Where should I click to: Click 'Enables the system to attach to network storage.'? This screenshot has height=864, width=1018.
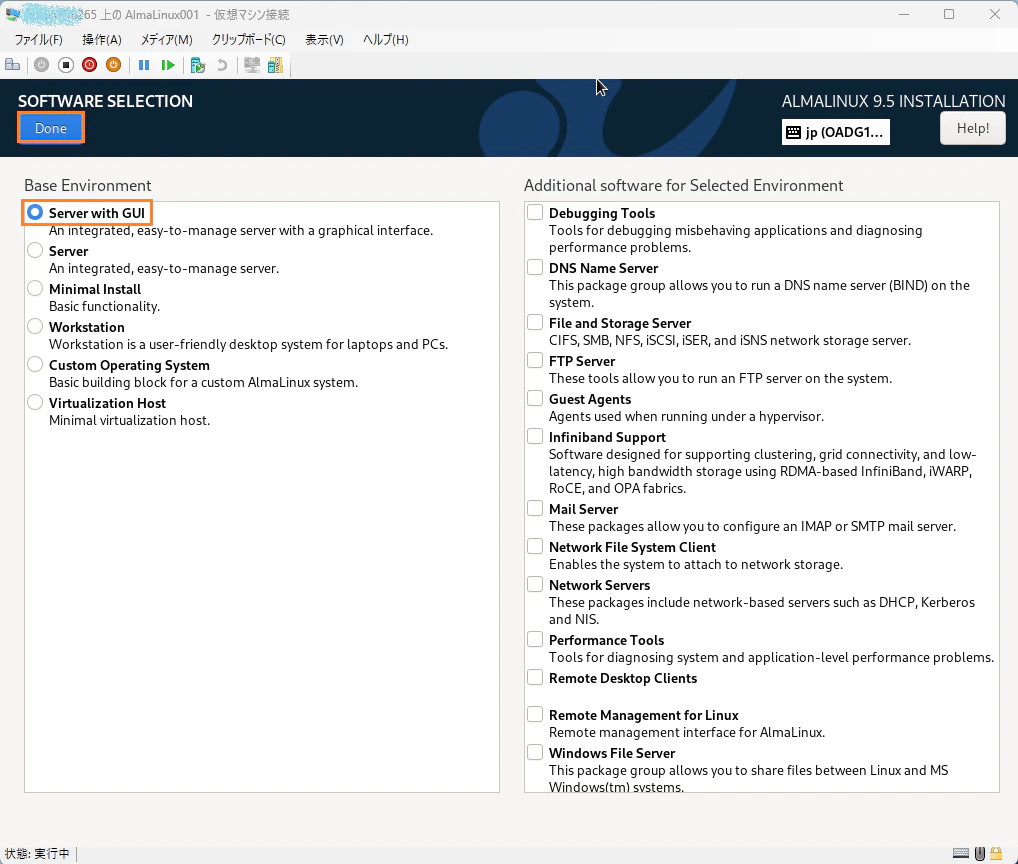click(x=696, y=564)
